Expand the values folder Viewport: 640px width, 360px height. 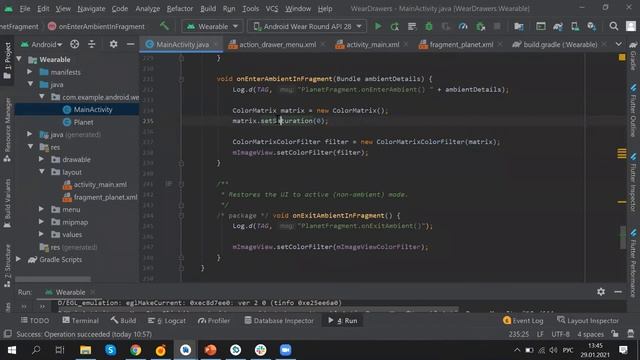click(x=42, y=234)
